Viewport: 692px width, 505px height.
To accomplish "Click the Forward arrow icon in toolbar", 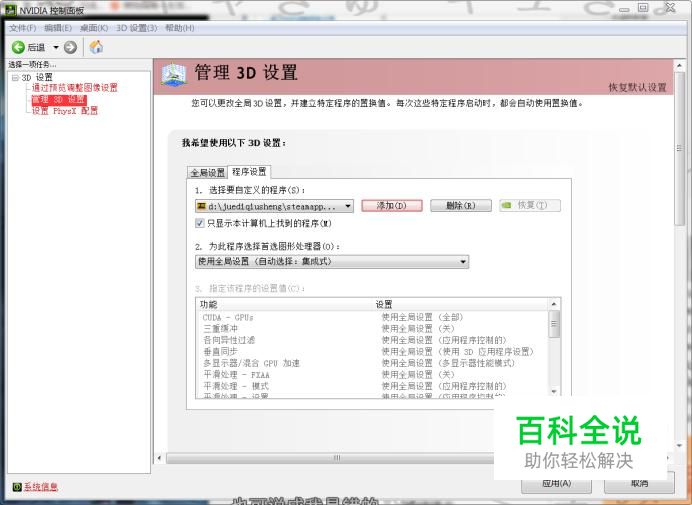I will tap(70, 47).
